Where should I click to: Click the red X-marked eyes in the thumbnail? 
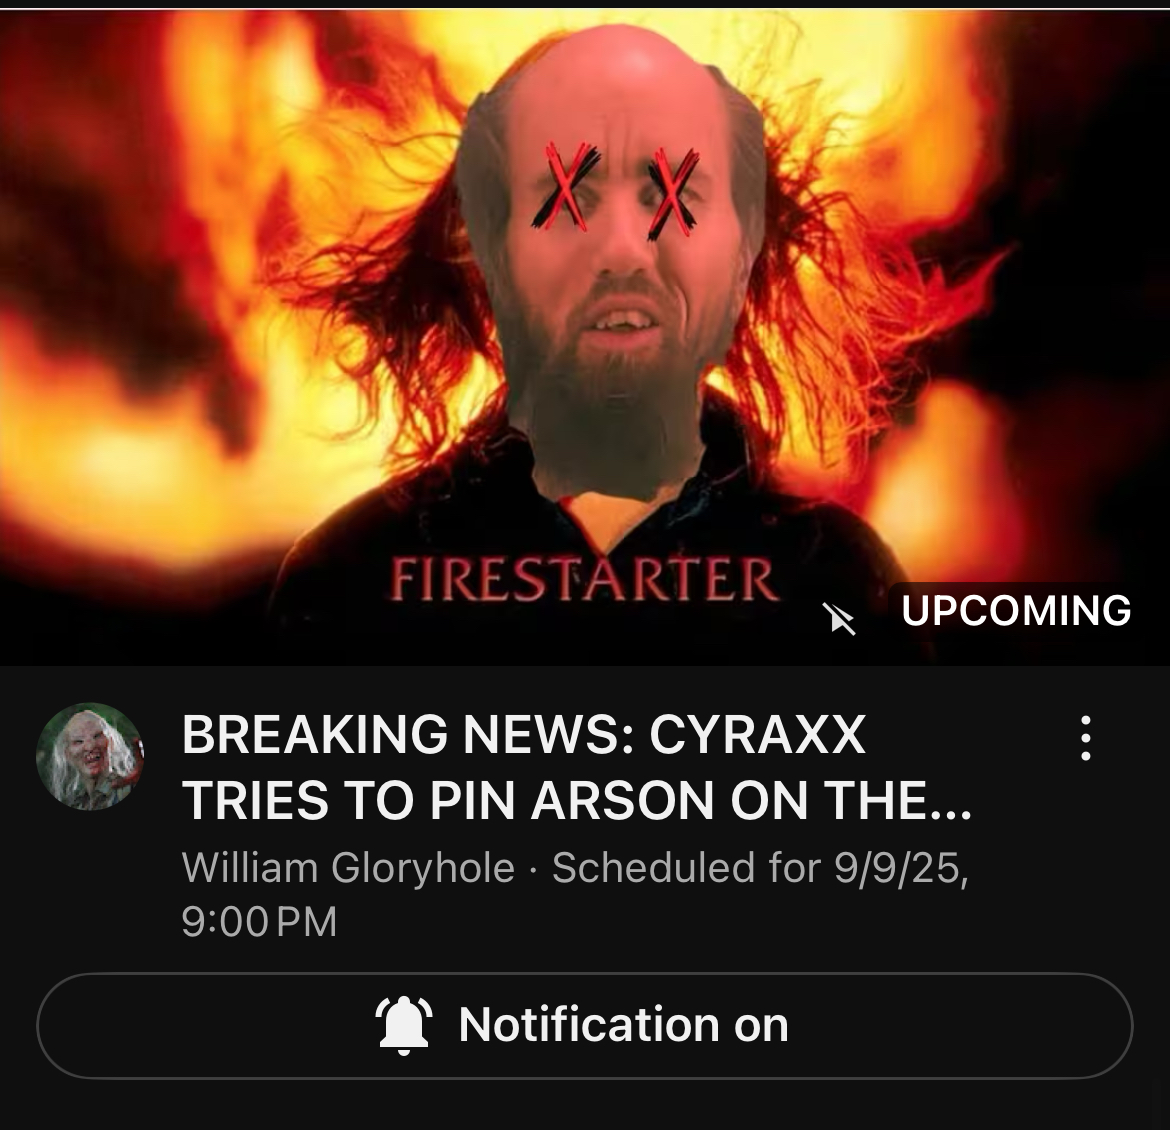pyautogui.click(x=616, y=187)
